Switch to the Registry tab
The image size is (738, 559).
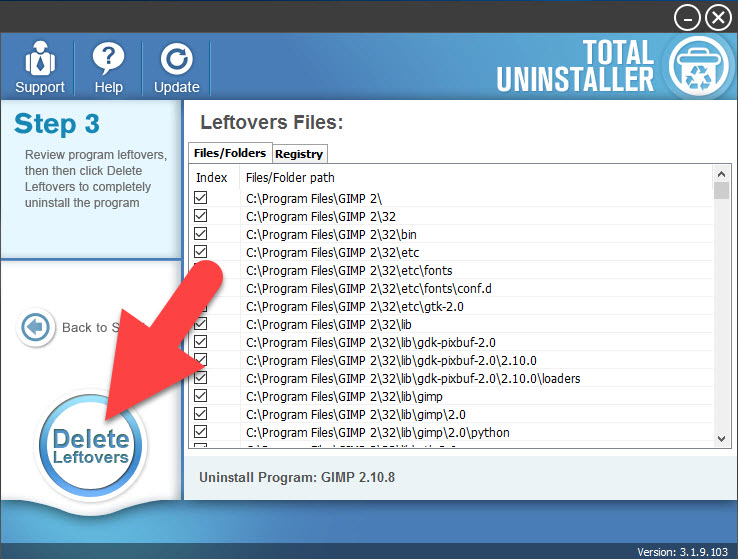pyautogui.click(x=299, y=154)
